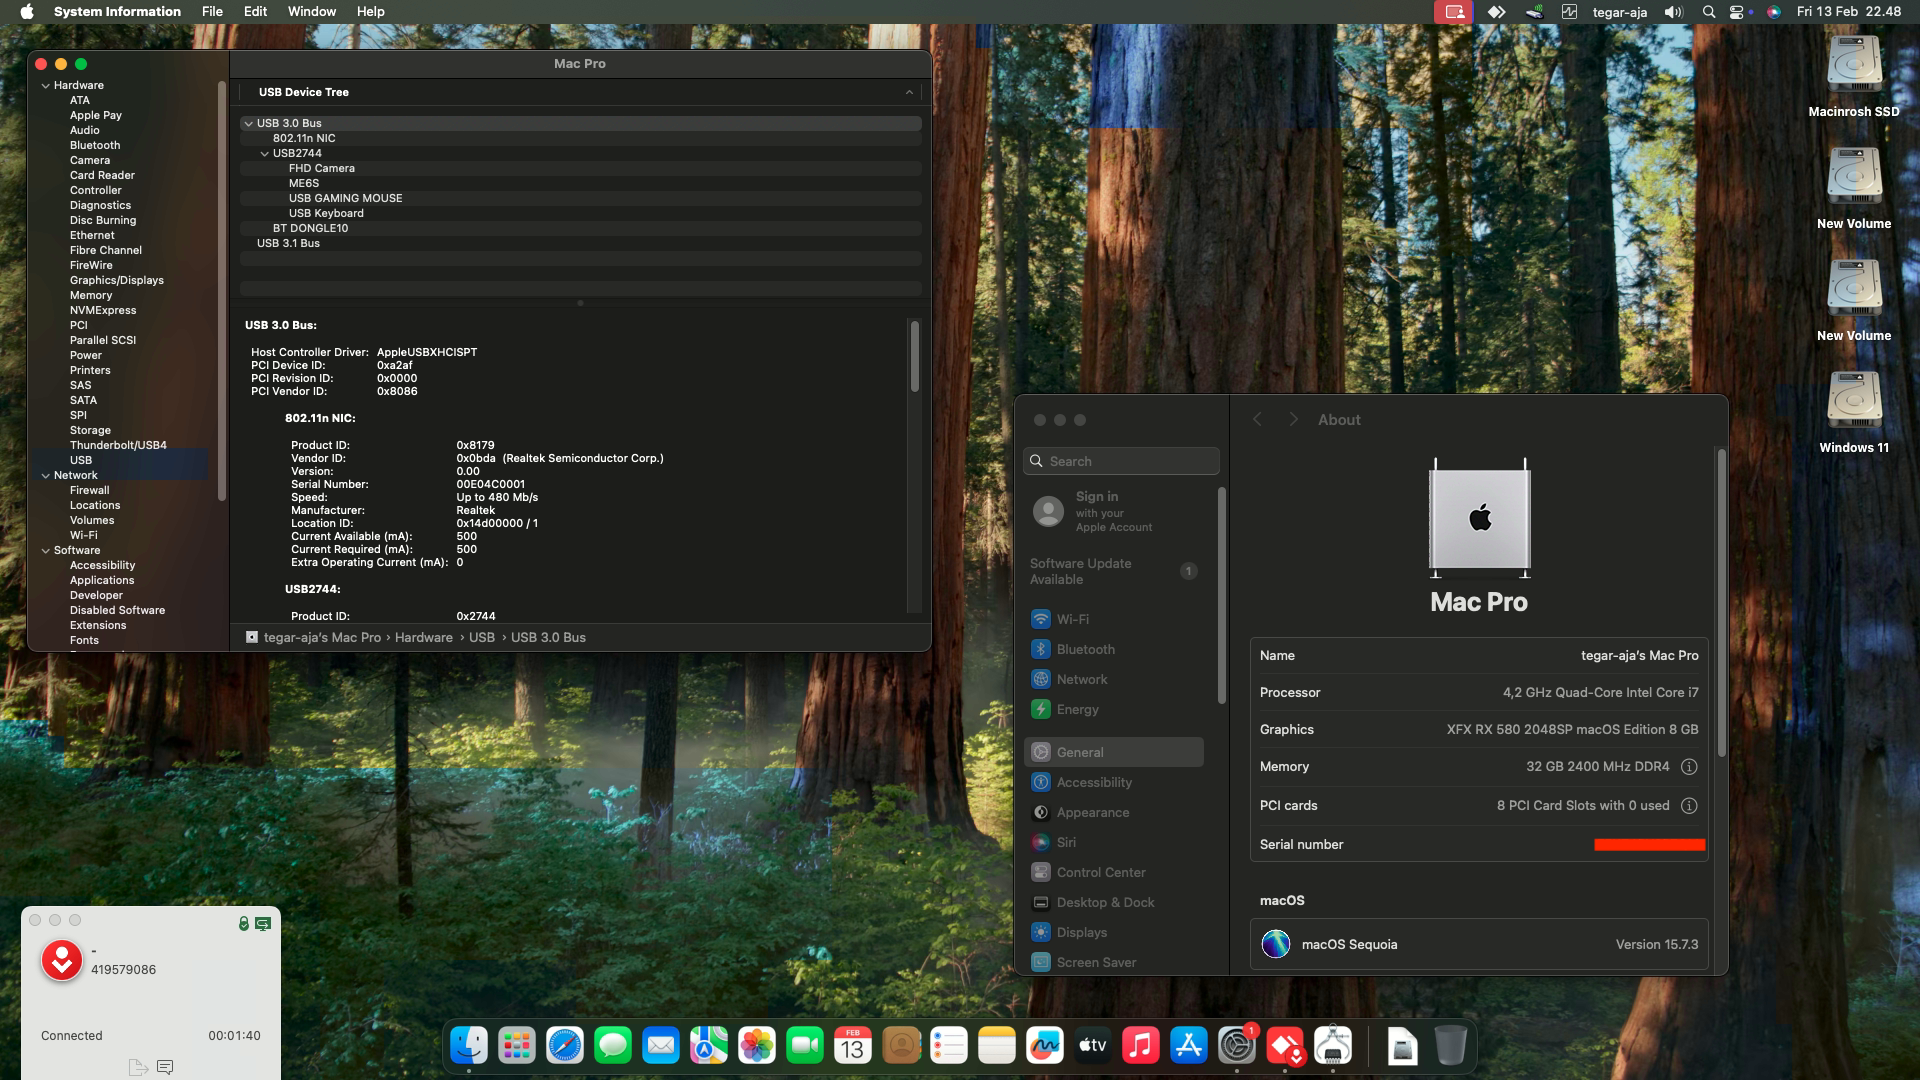Open Wi-Fi settings in System Settings sidebar

coord(1114,619)
